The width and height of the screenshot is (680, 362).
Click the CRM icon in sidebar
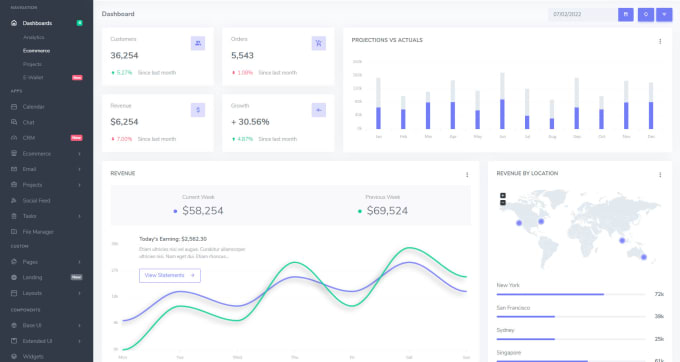14,138
